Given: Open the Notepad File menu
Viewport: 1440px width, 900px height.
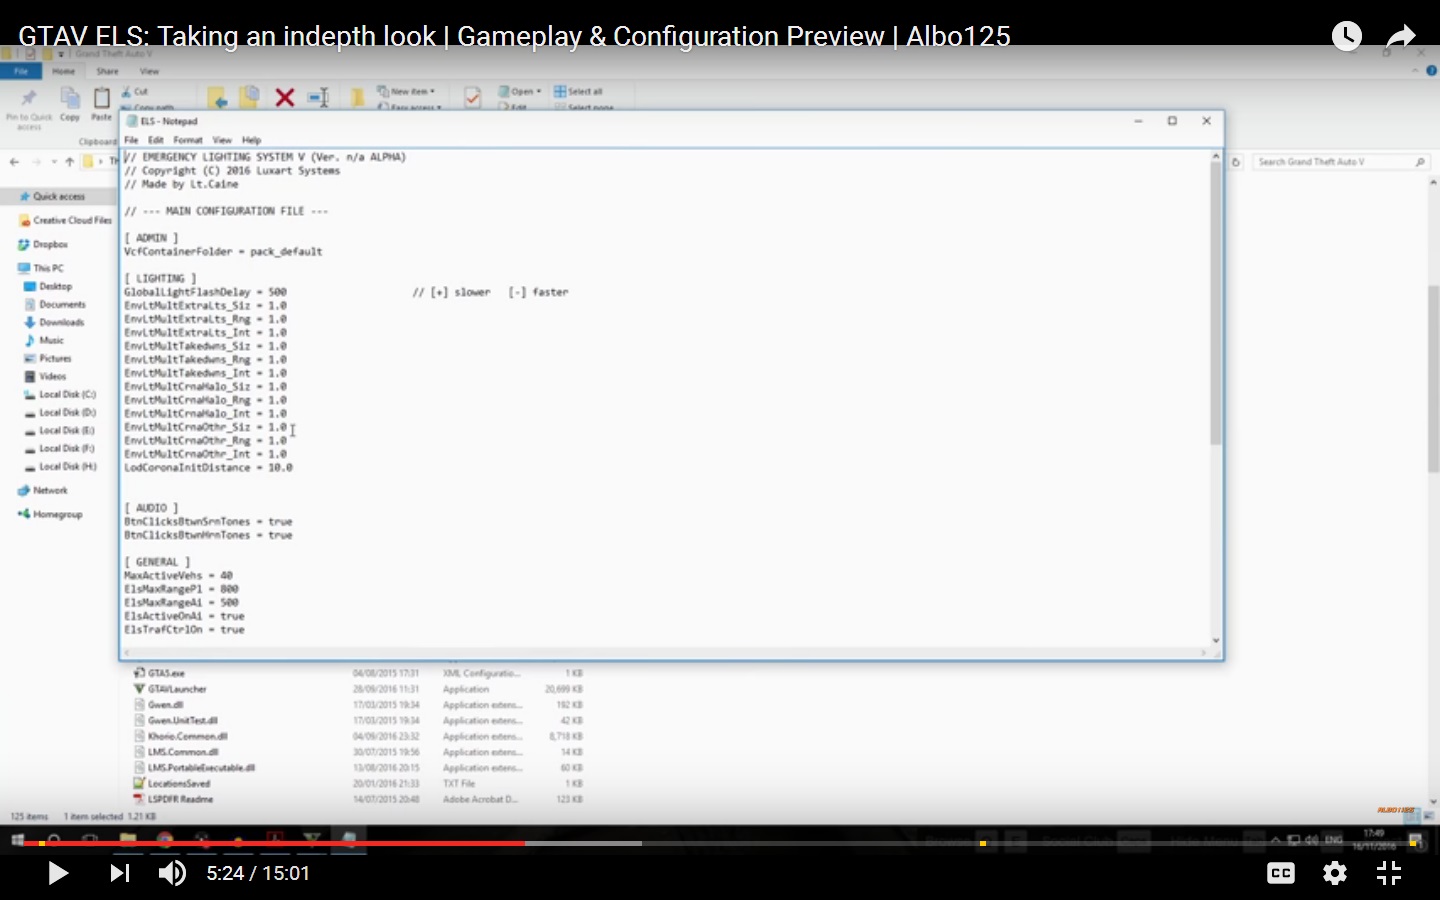Looking at the screenshot, I should 131,140.
